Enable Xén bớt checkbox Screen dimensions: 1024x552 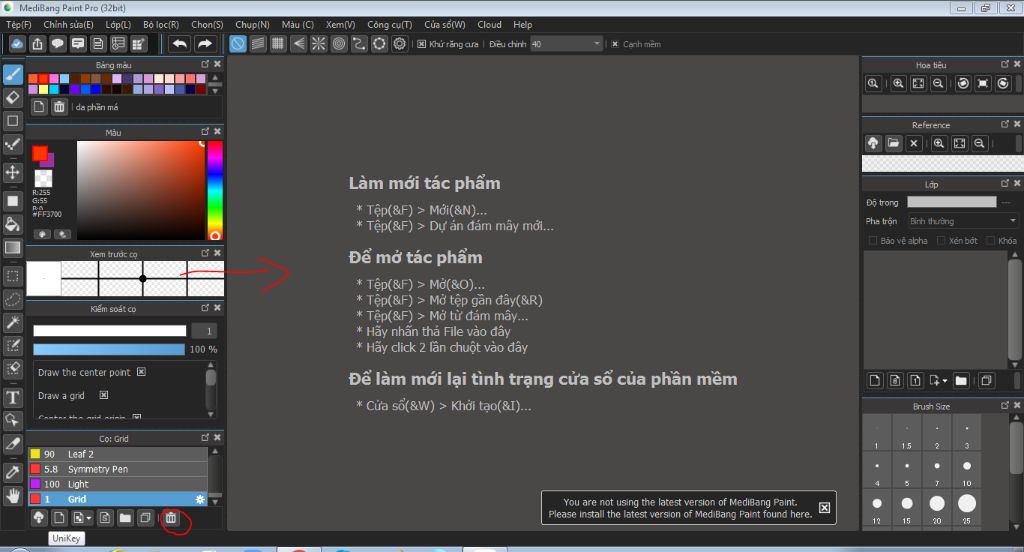coord(941,240)
